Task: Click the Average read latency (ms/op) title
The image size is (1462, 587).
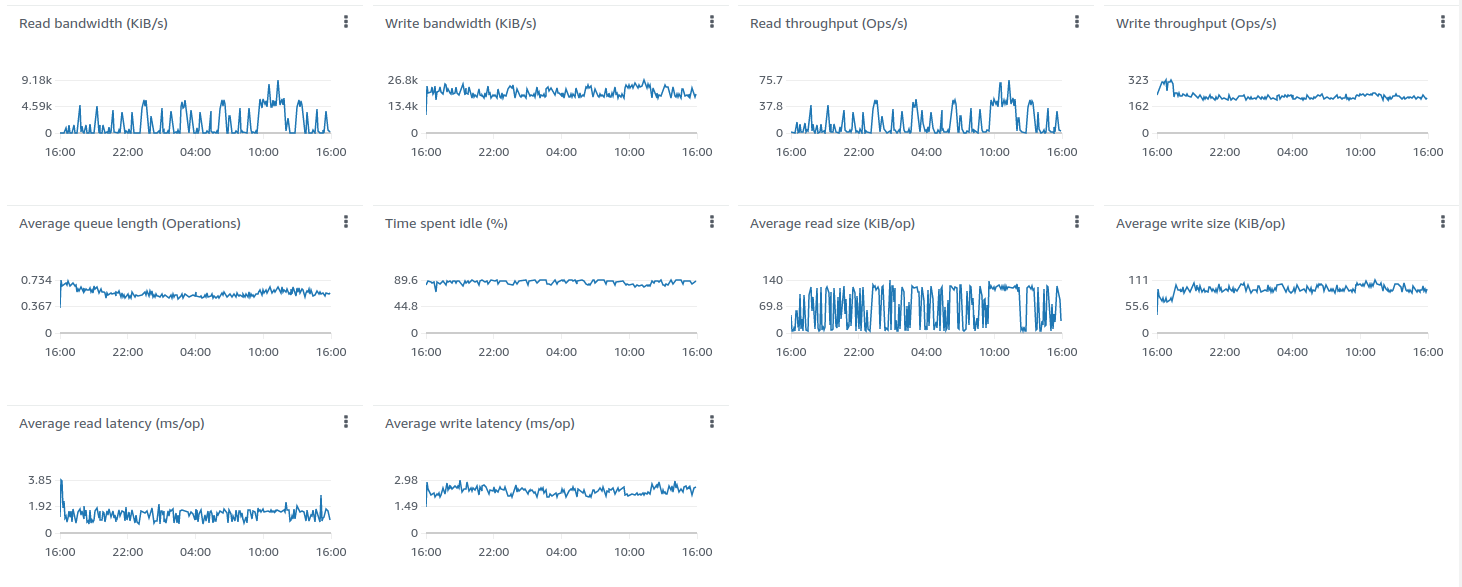Action: click(x=111, y=423)
